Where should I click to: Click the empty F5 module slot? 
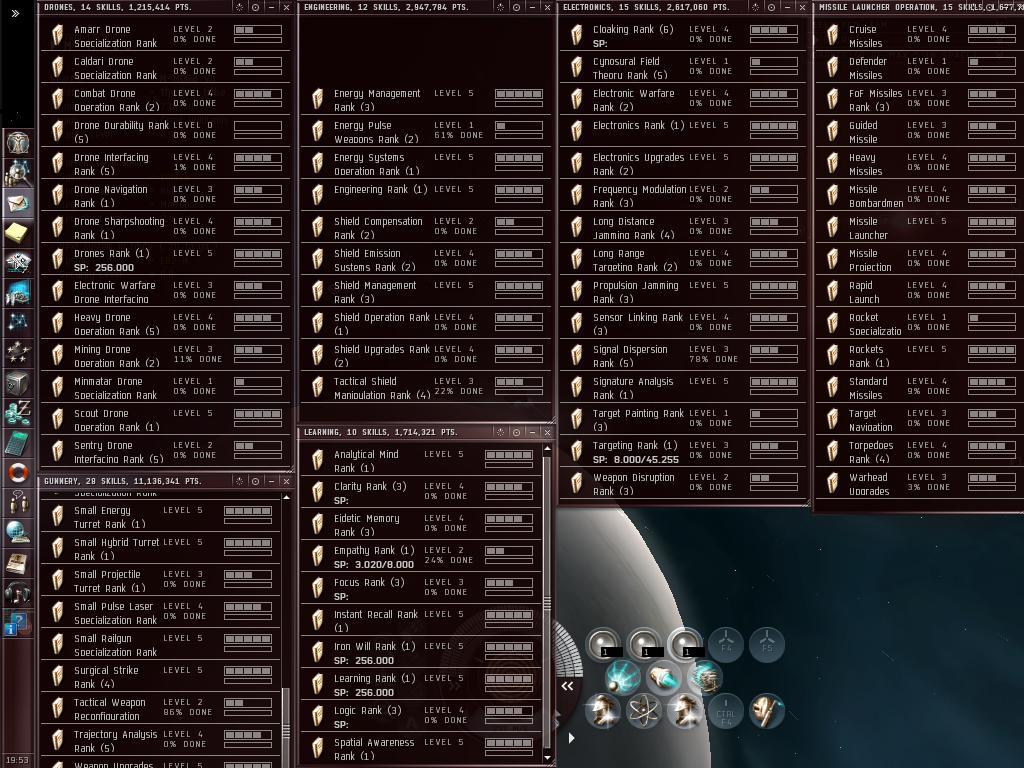click(x=767, y=645)
